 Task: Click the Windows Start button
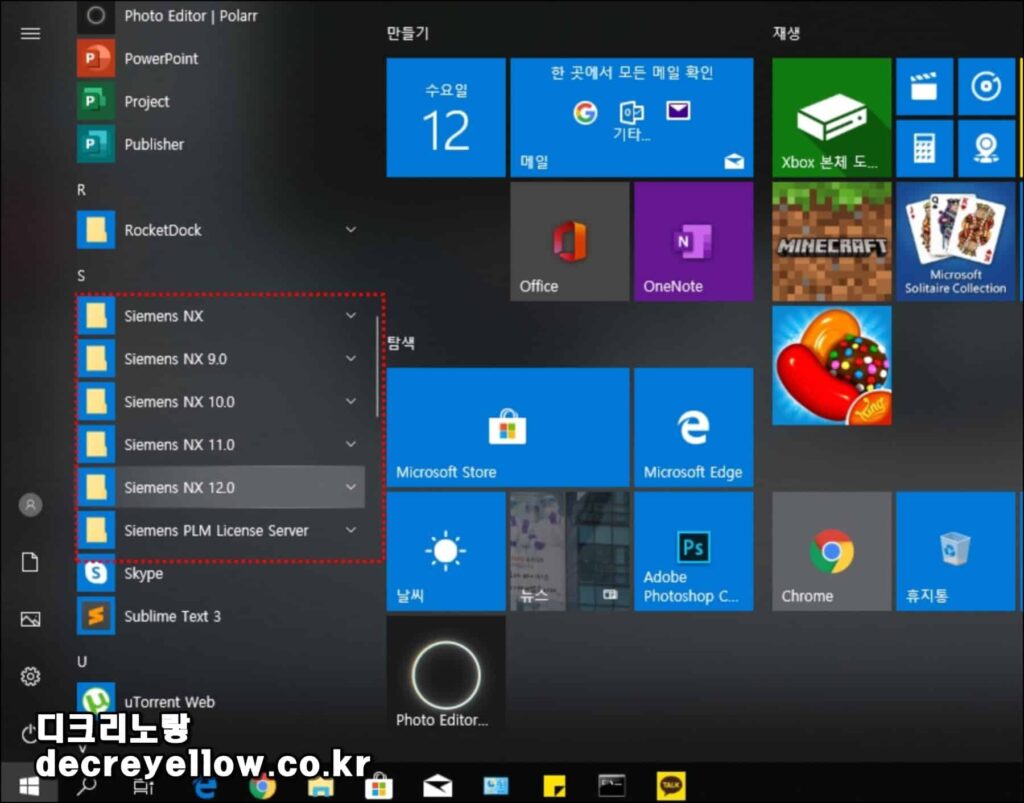tap(29, 785)
